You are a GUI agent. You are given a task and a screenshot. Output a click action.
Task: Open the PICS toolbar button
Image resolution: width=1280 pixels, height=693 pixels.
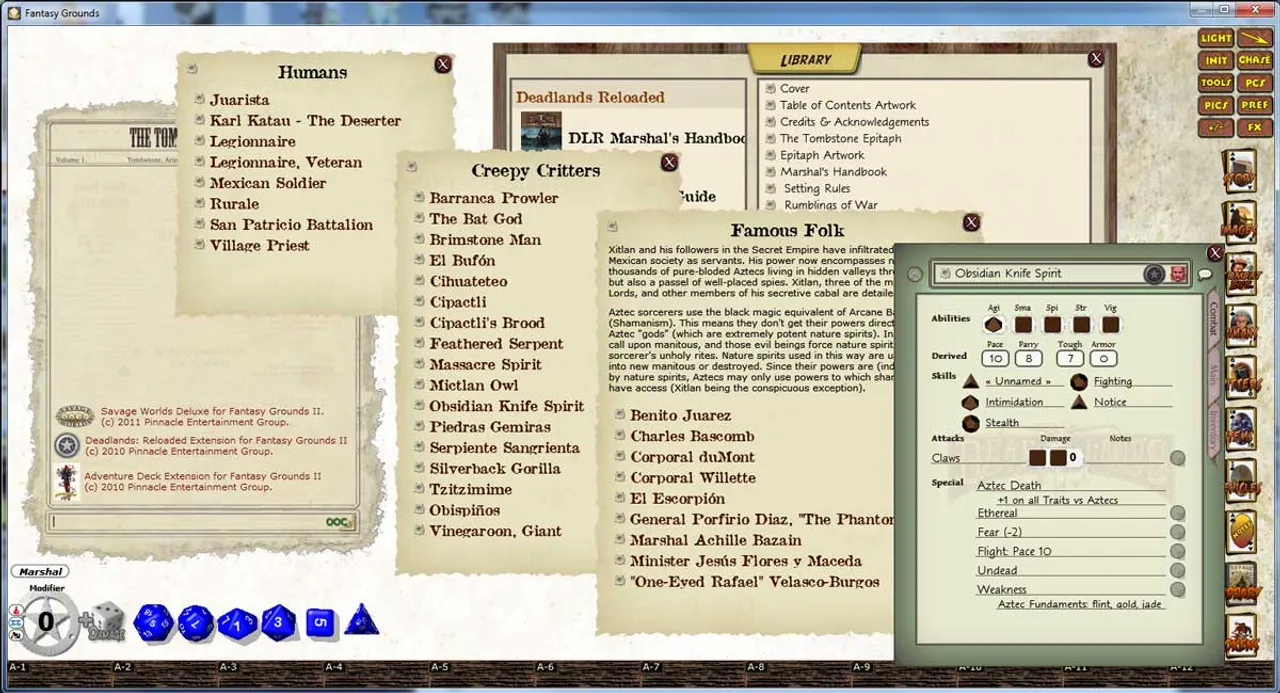[1216, 105]
